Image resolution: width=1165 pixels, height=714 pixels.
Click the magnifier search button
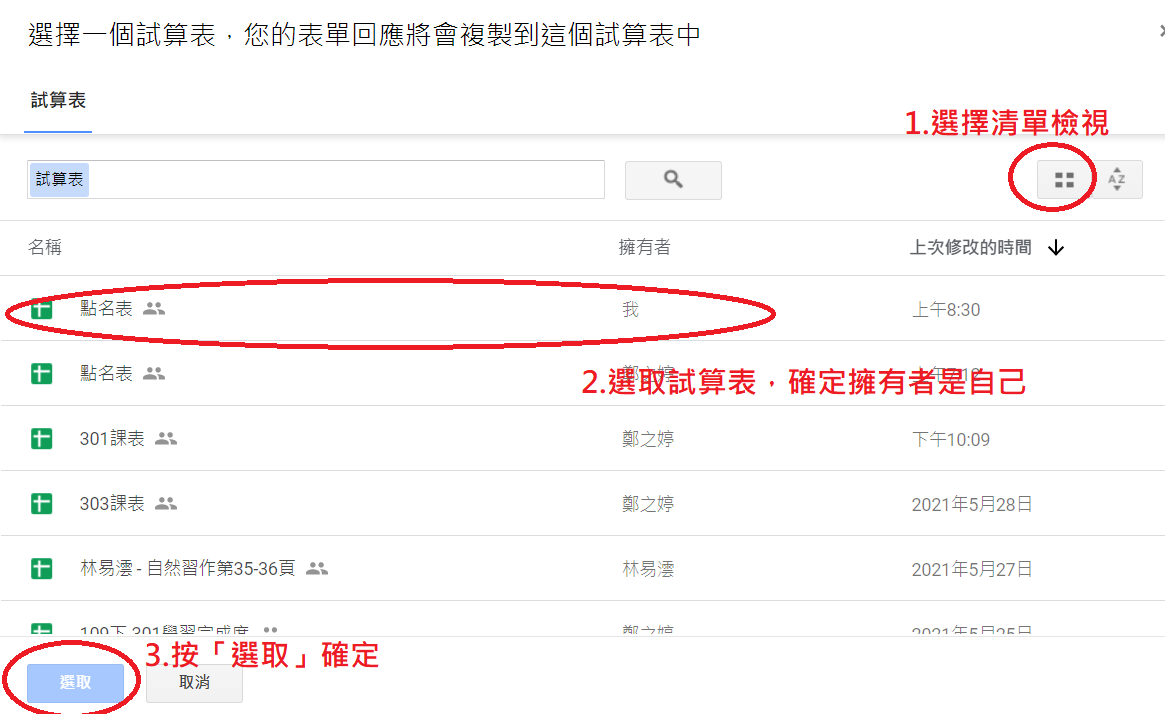click(x=673, y=180)
